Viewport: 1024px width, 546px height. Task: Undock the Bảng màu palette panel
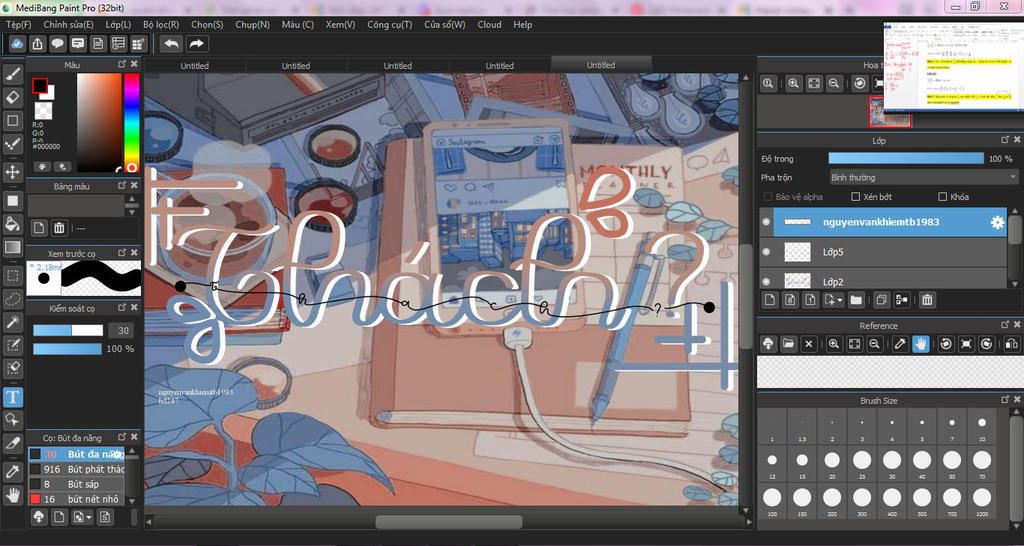click(x=121, y=185)
